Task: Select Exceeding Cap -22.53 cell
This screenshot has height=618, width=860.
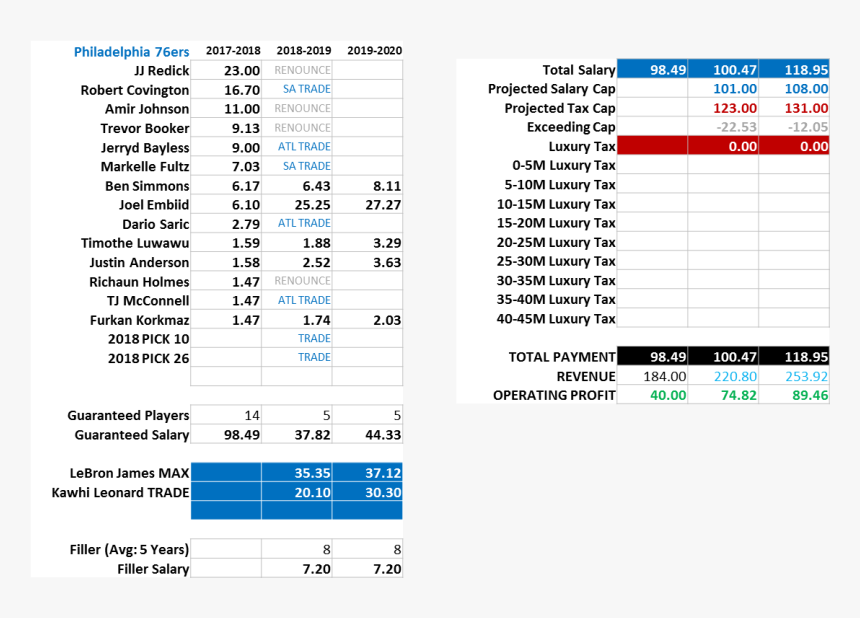Action: click(x=723, y=127)
